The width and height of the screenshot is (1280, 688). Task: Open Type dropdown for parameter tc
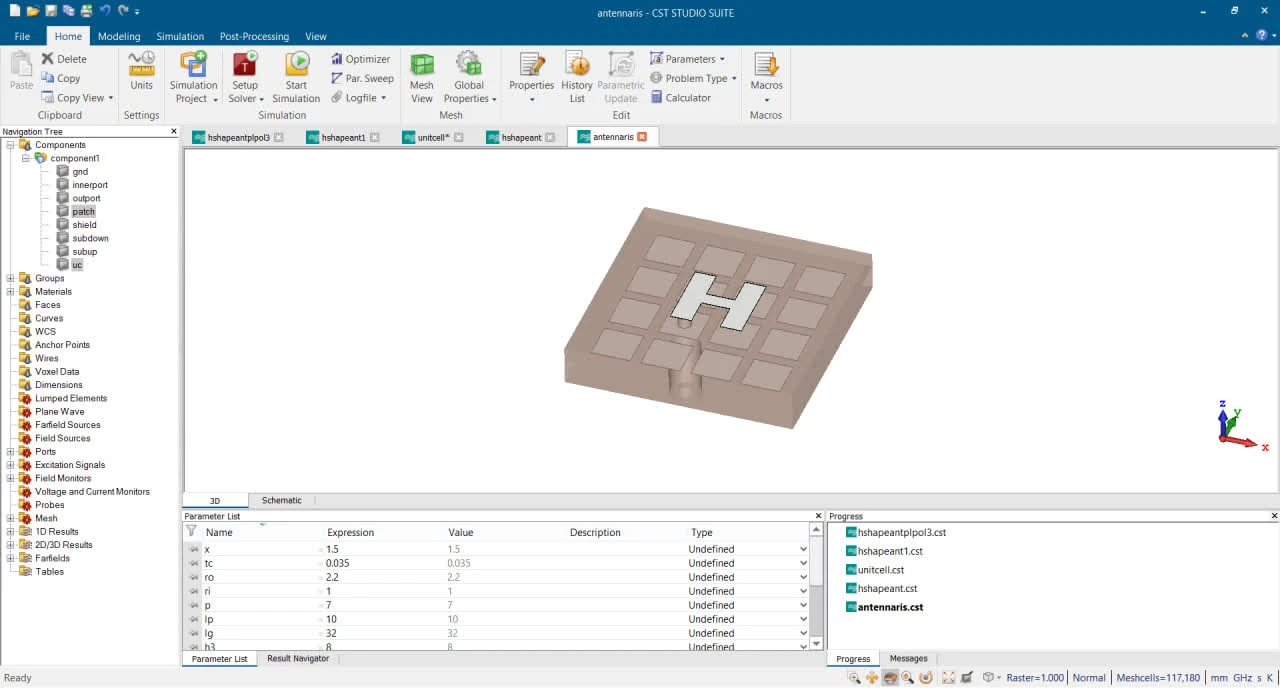pos(802,563)
